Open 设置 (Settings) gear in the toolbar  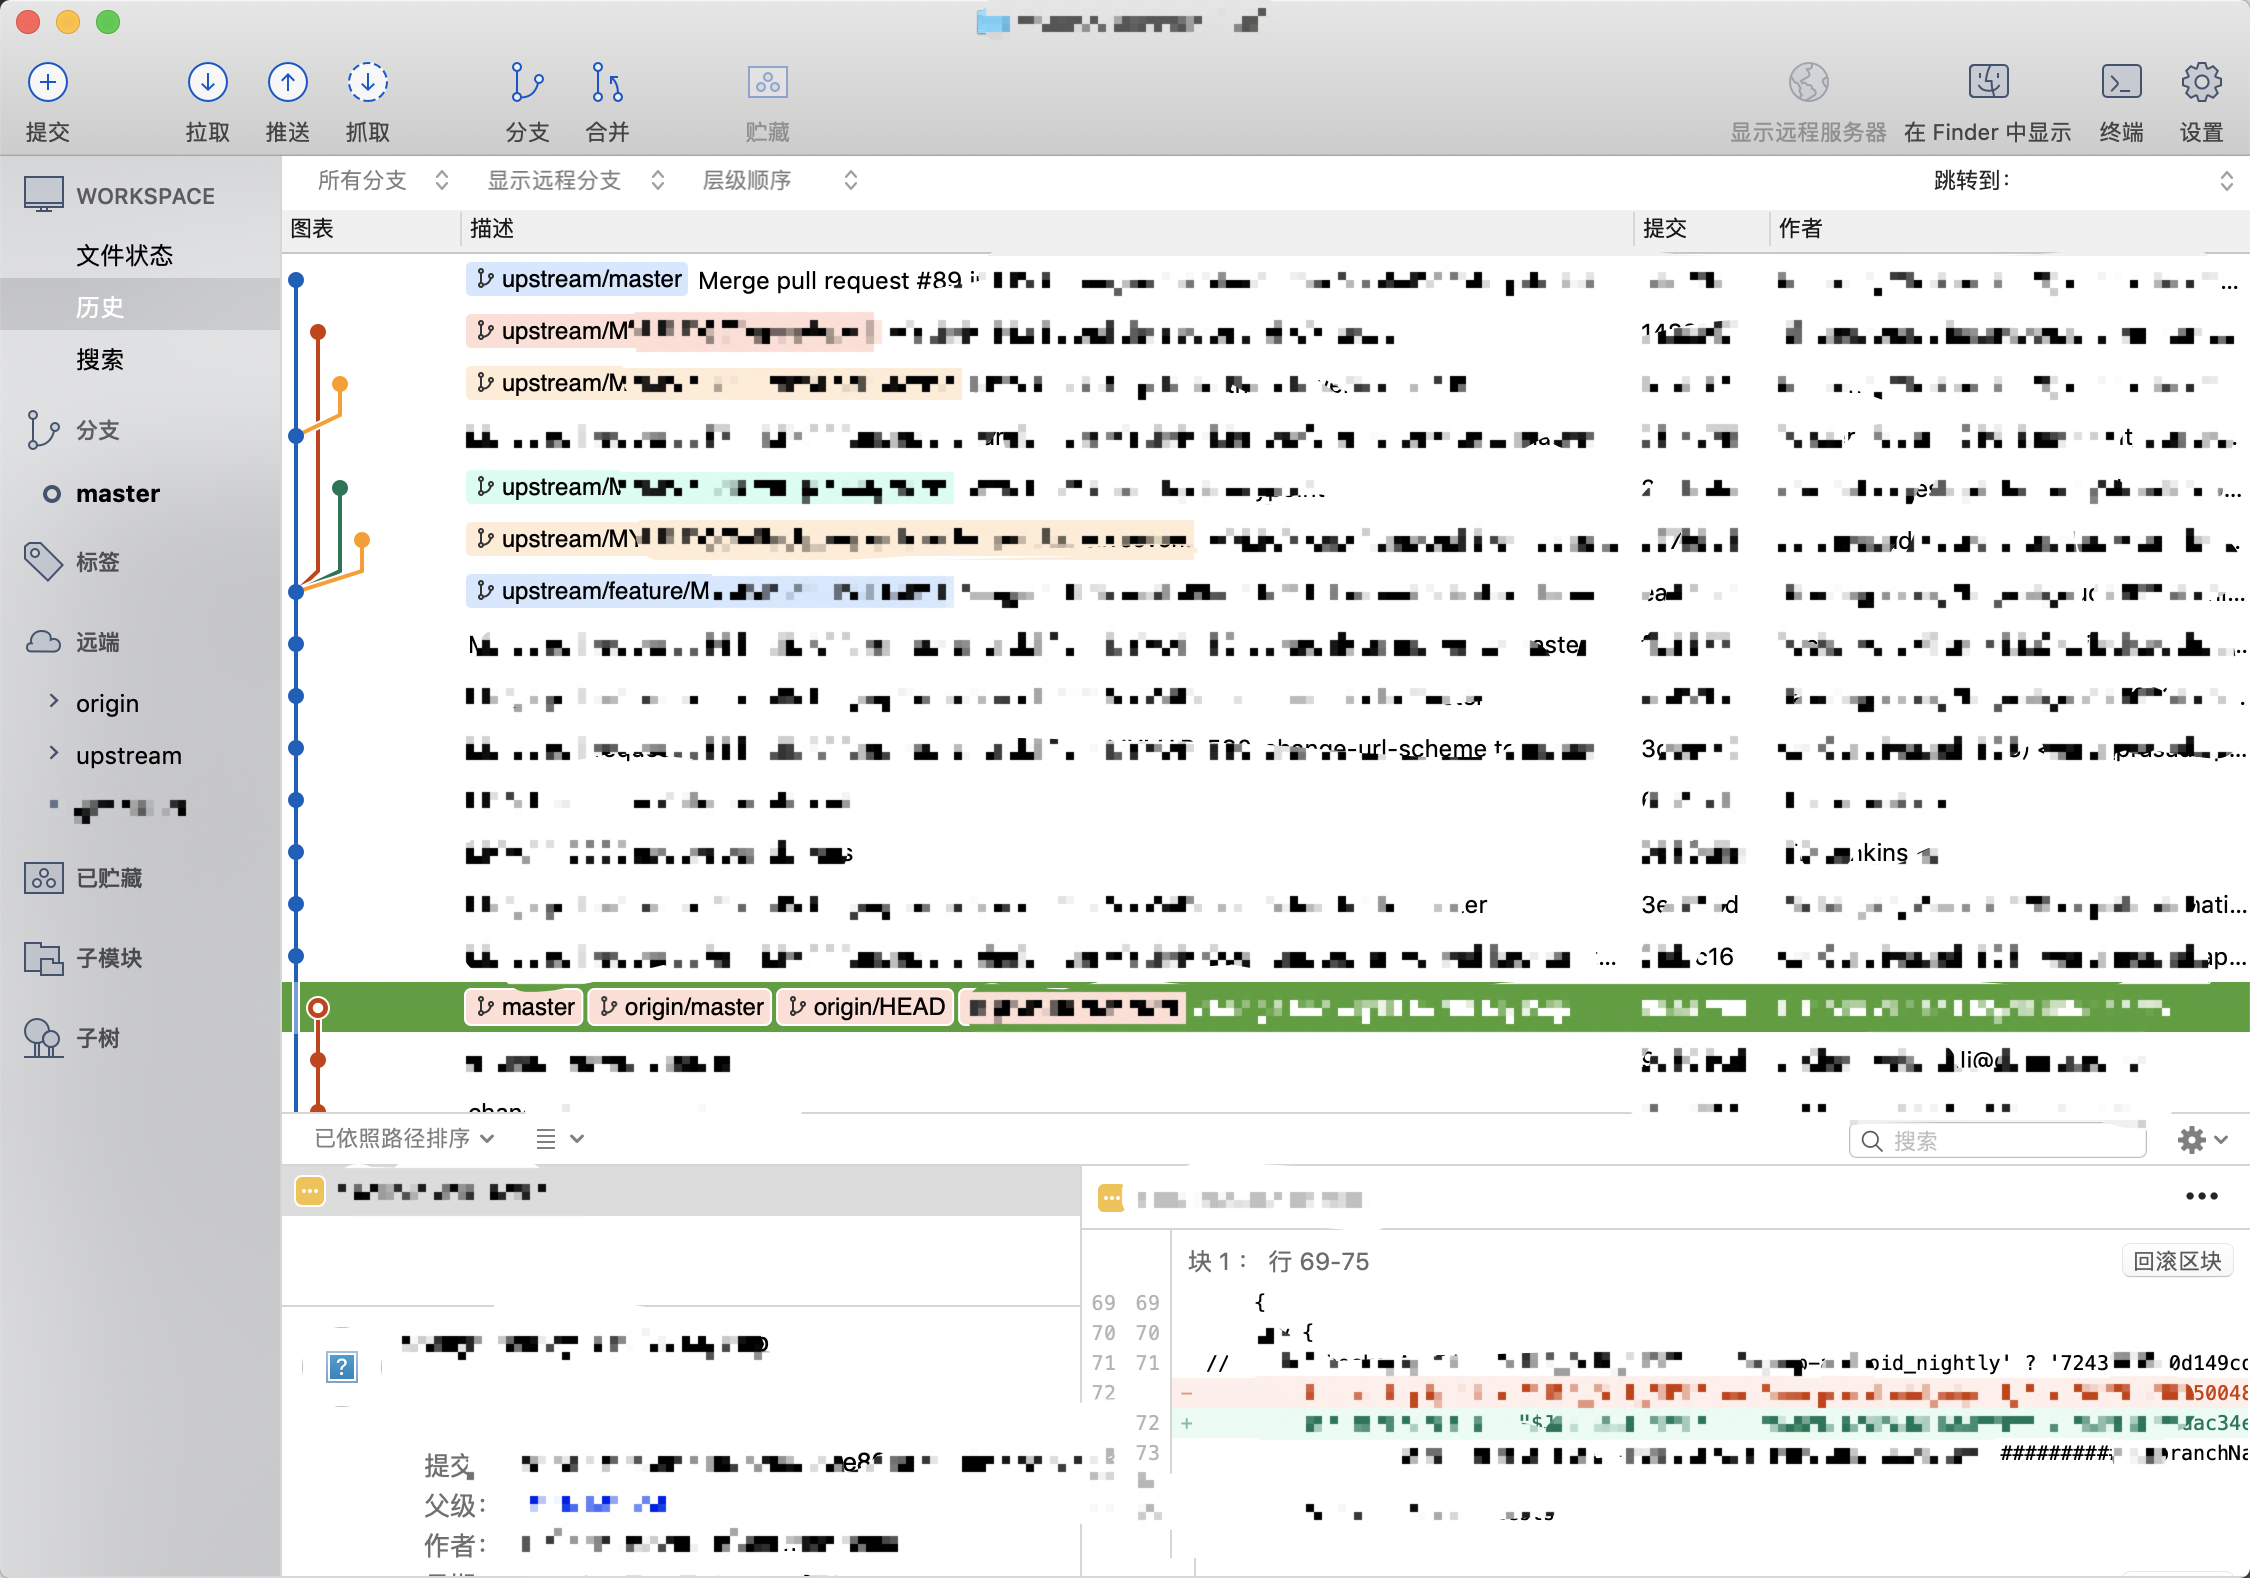[2201, 83]
